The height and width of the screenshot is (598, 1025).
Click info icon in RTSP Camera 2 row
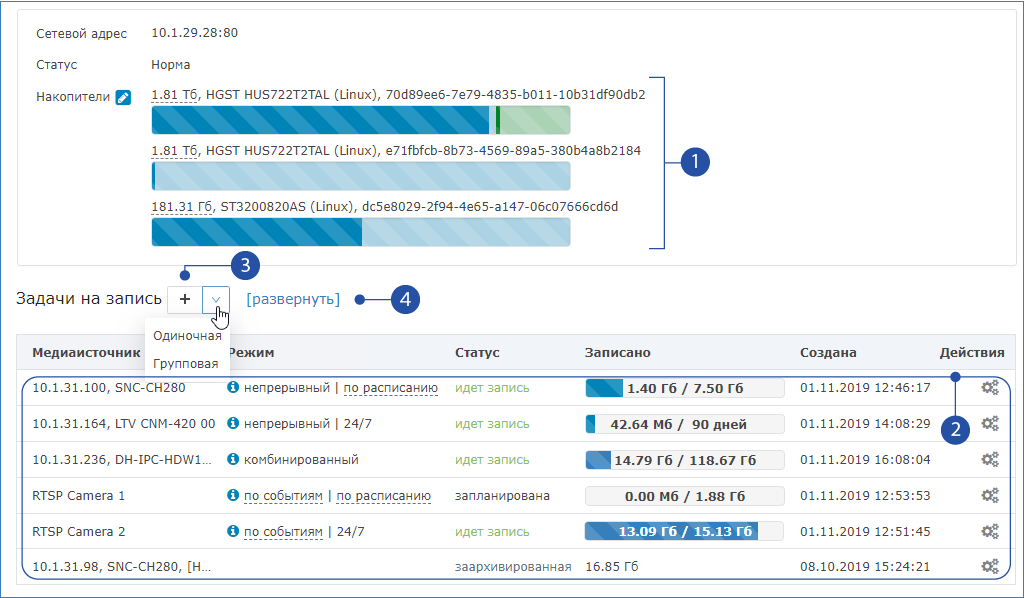click(234, 531)
